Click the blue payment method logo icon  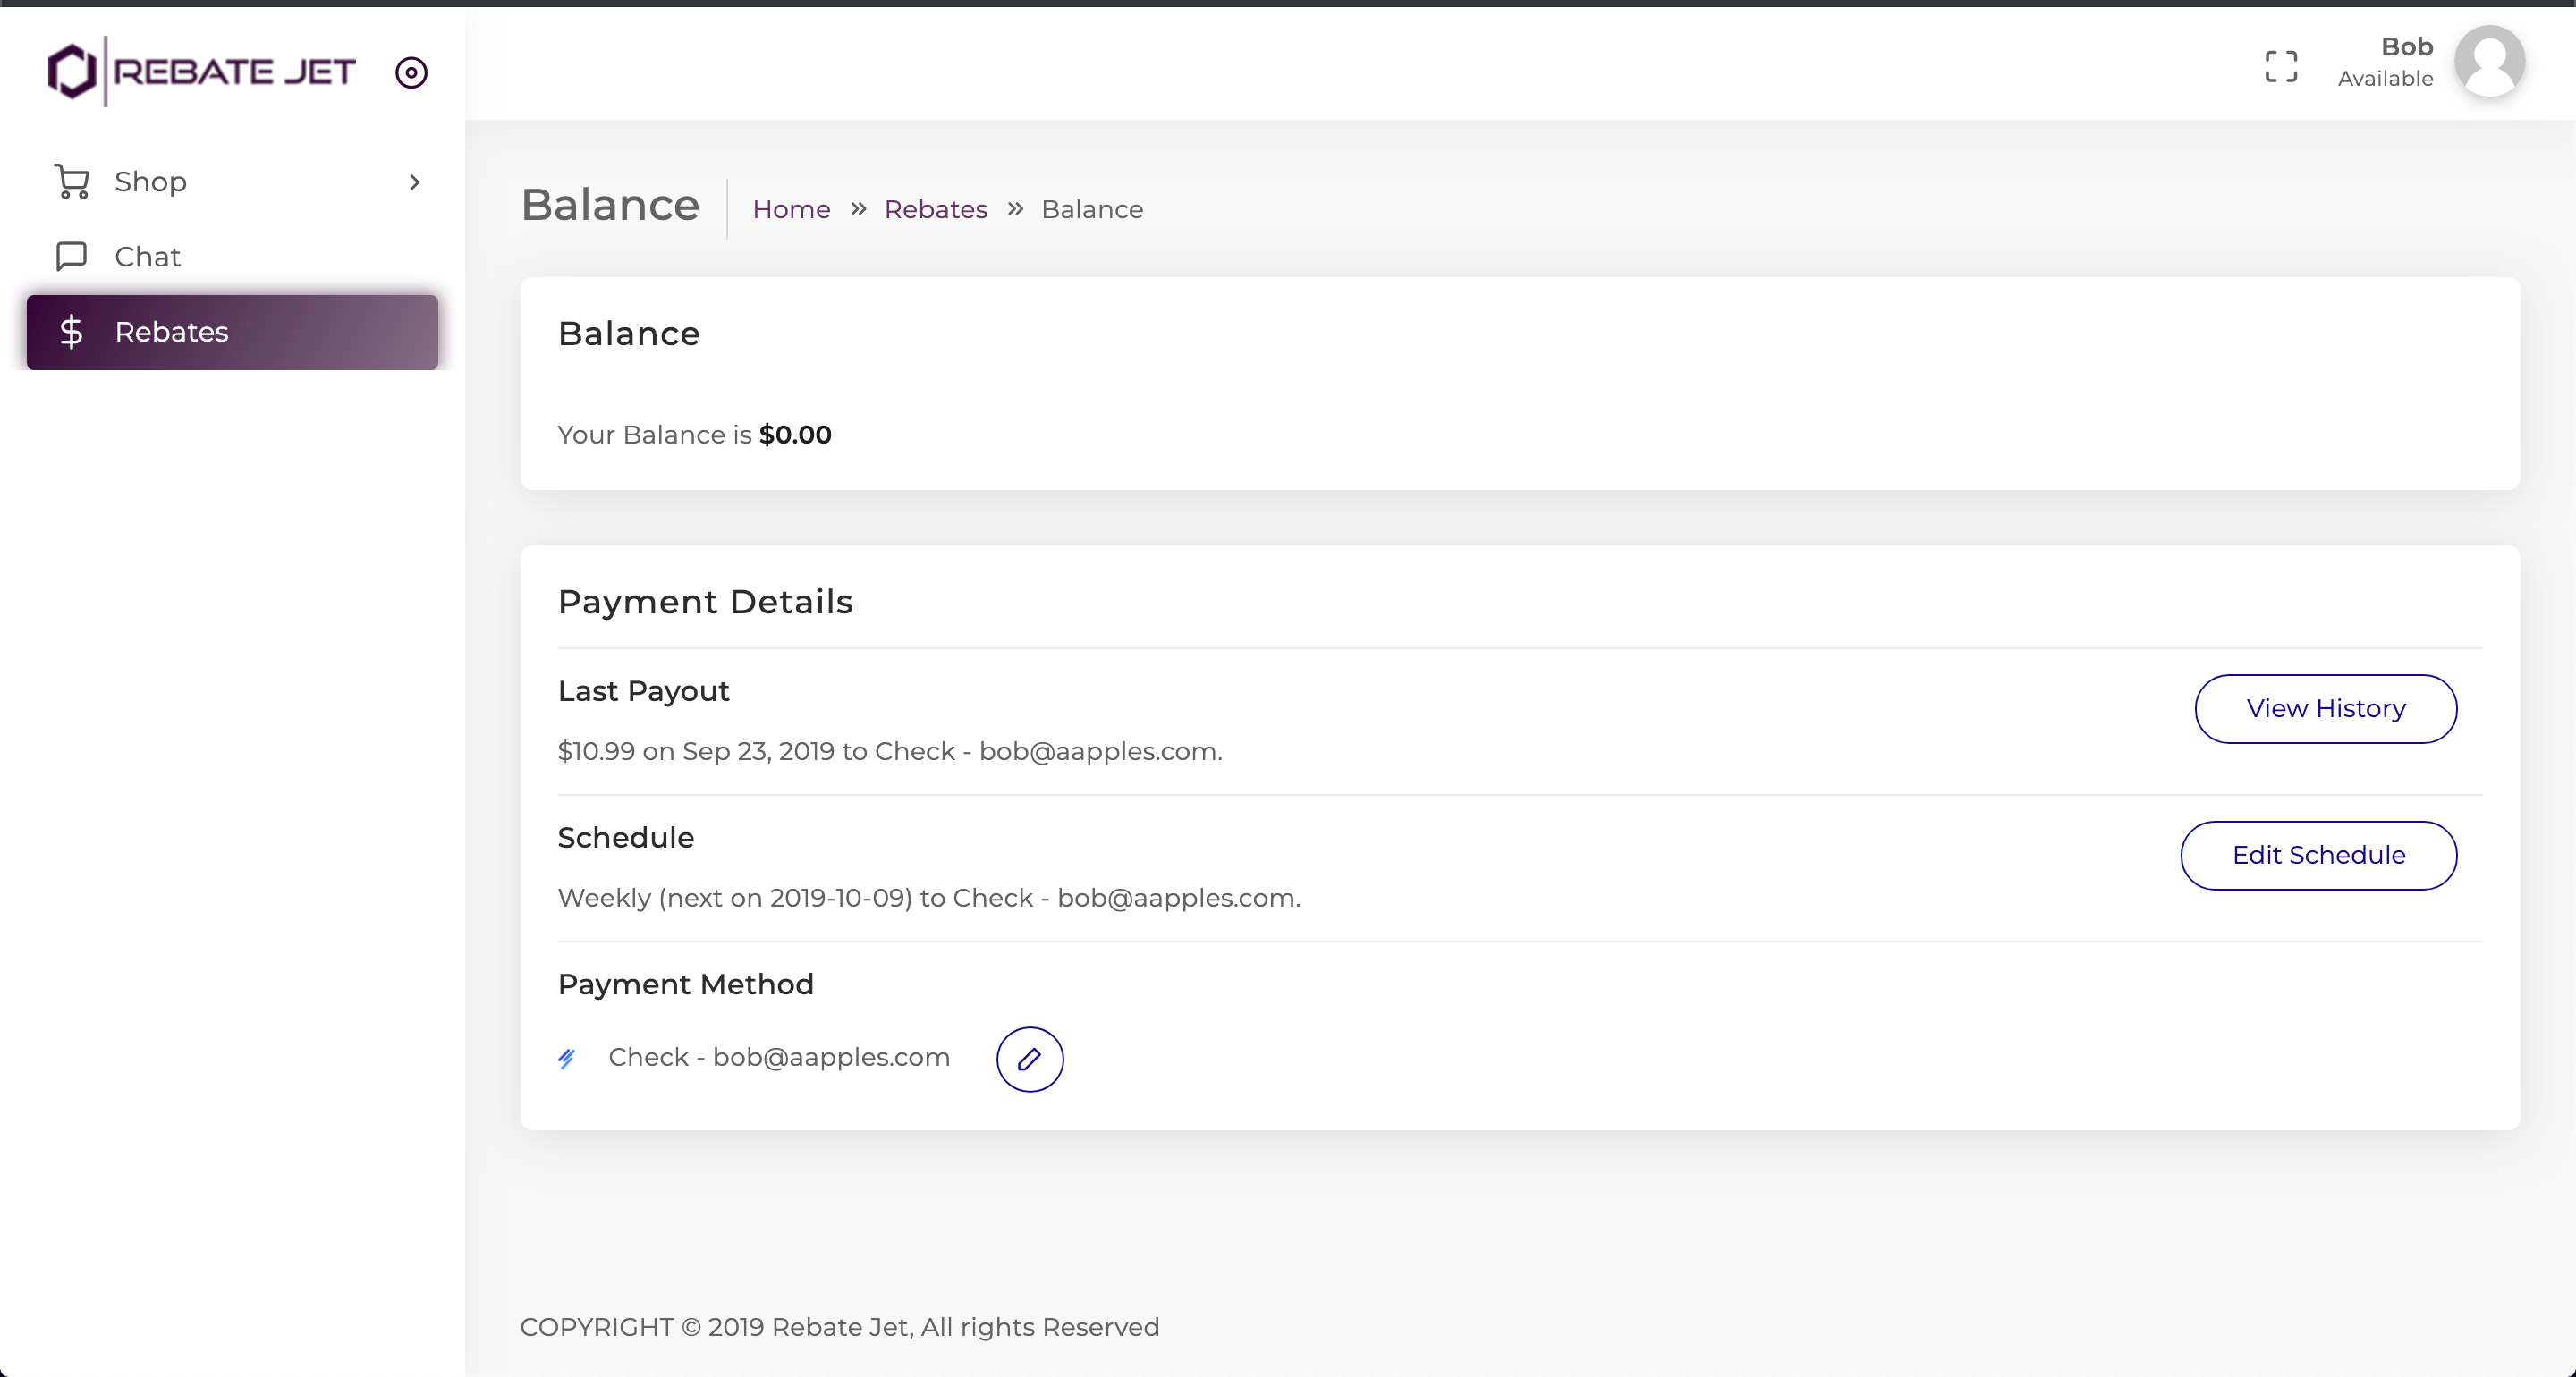point(567,1058)
